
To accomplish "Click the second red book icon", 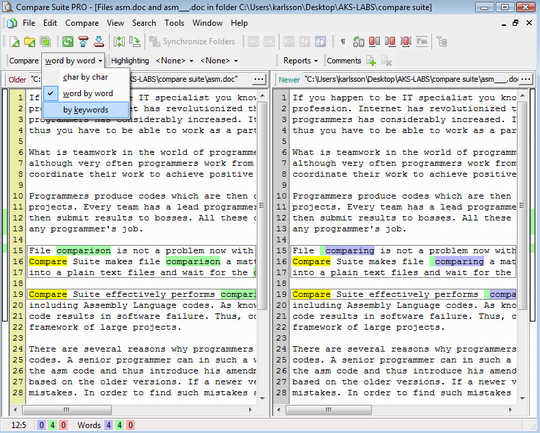I will [390, 42].
